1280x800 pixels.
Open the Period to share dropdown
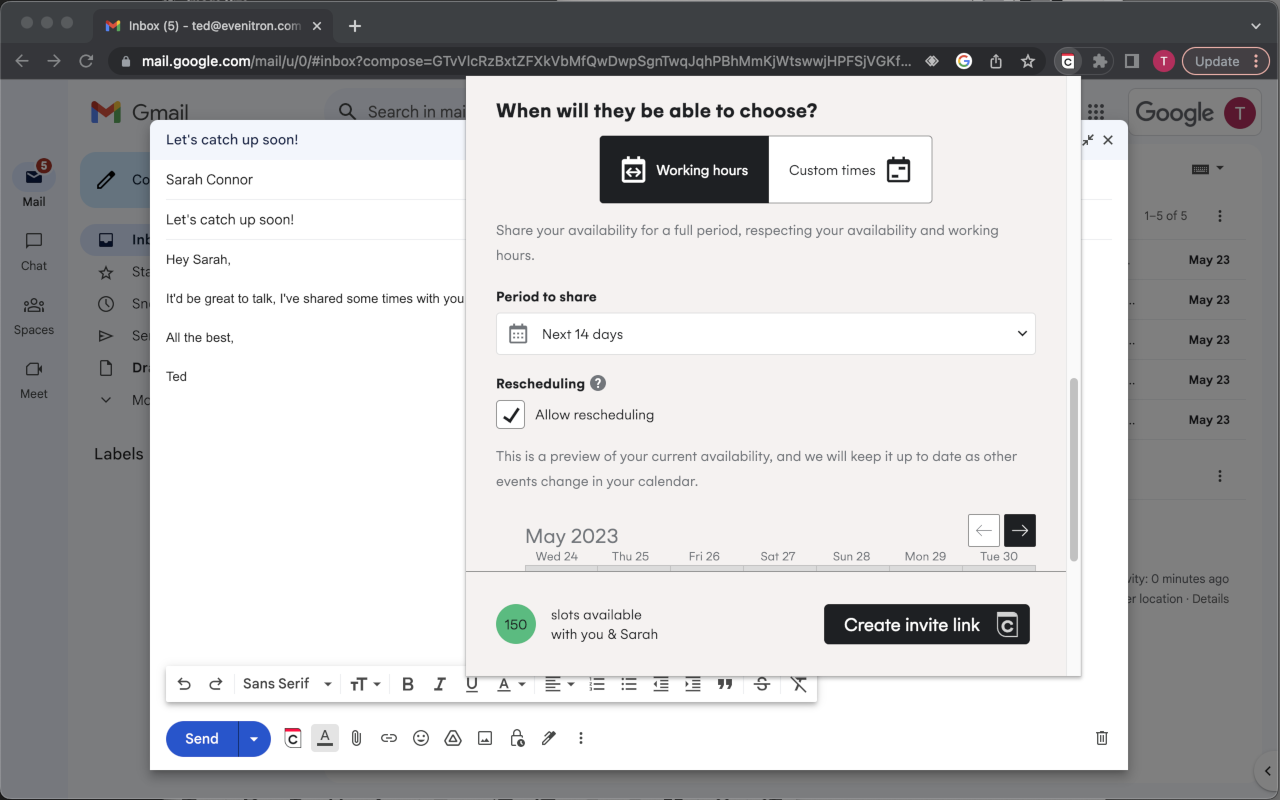pyautogui.click(x=766, y=334)
